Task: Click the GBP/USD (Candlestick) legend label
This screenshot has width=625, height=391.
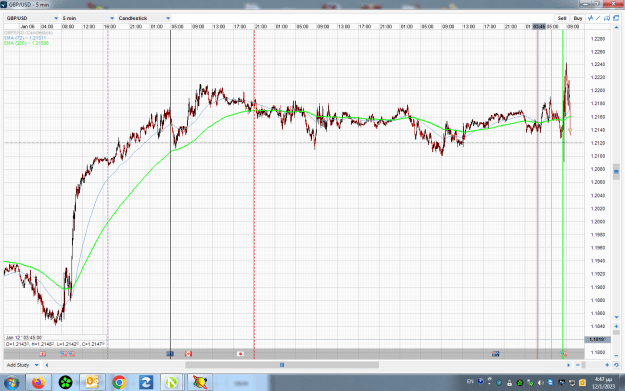Action: [x=28, y=33]
